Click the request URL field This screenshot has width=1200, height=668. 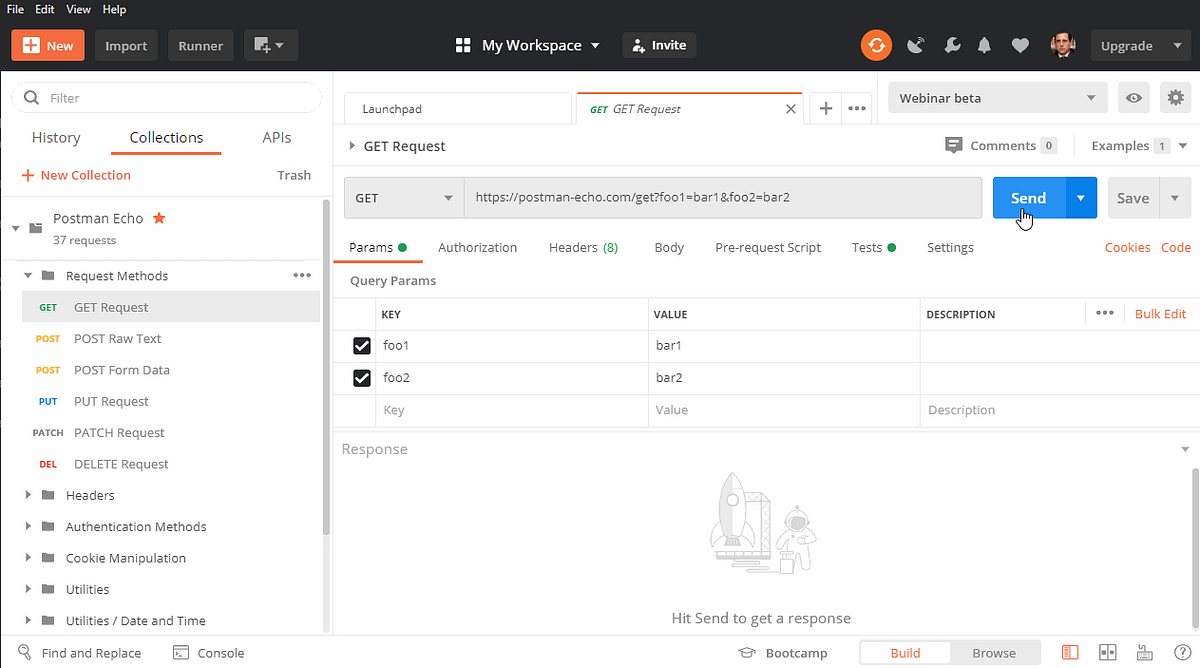point(722,197)
